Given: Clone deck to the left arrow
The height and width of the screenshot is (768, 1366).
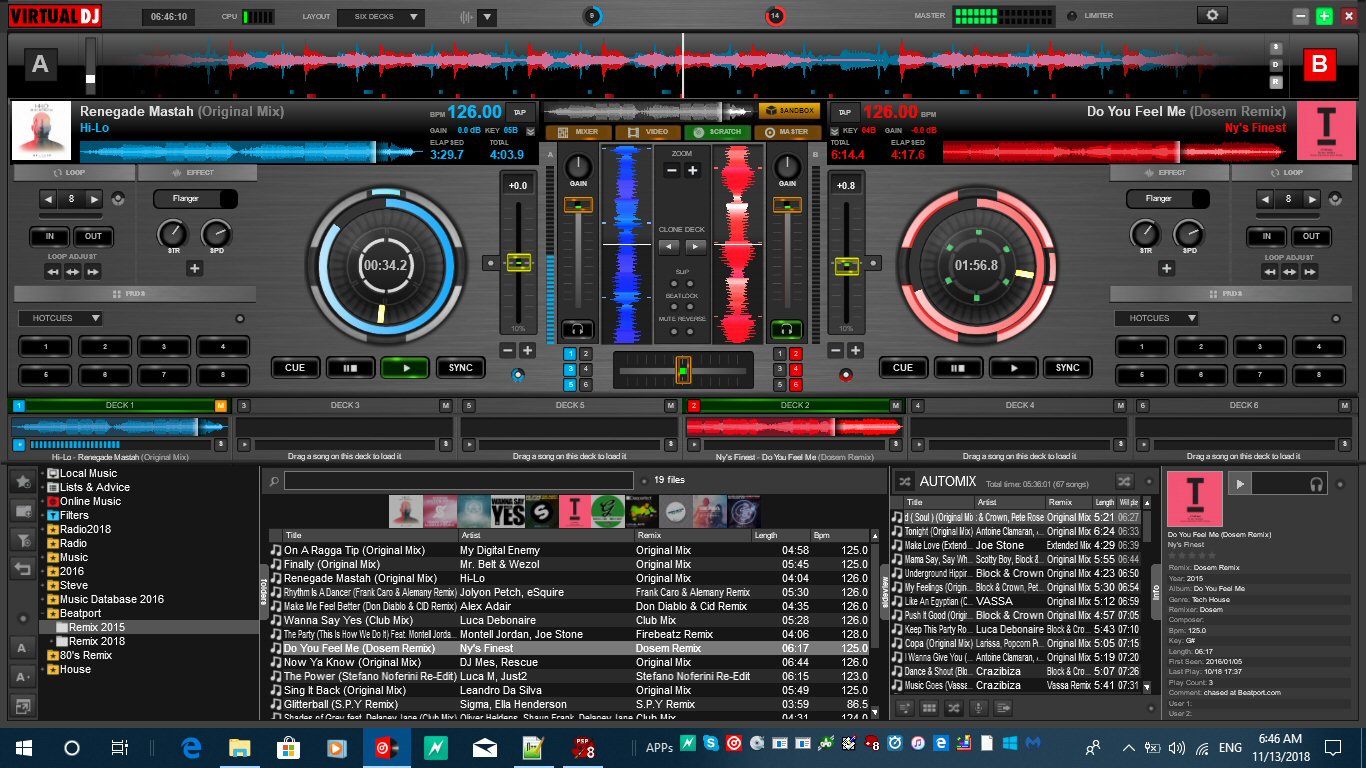Looking at the screenshot, I should tap(670, 246).
